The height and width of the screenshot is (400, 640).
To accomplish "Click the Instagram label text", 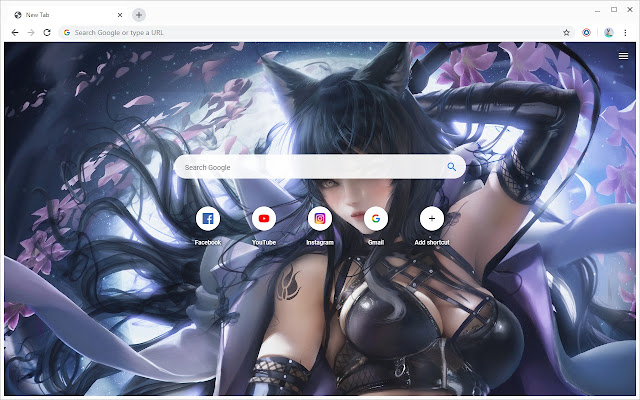I will coord(320,242).
